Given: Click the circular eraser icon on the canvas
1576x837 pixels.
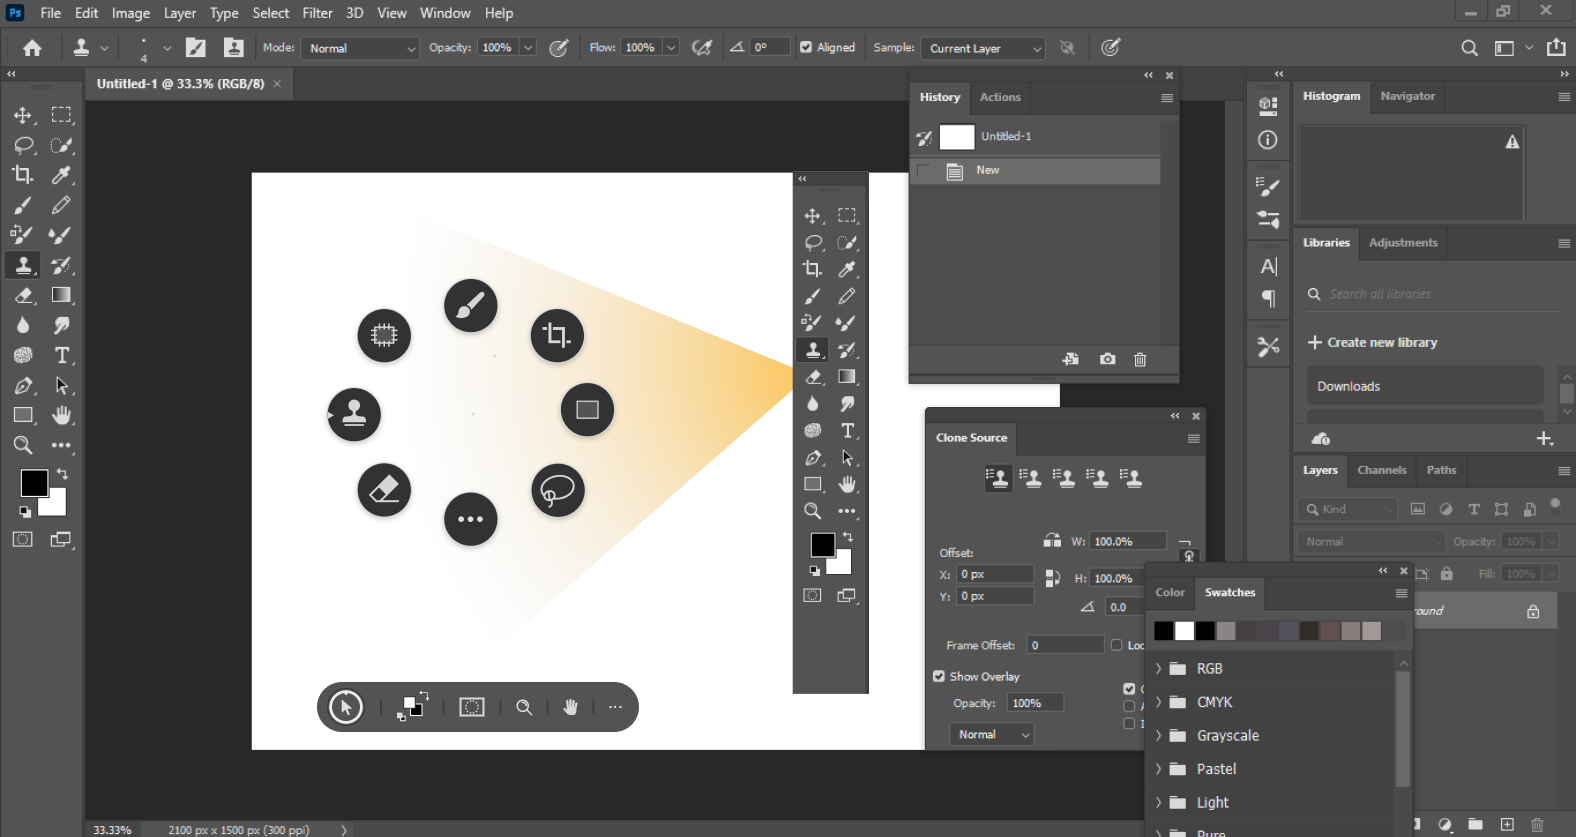Looking at the screenshot, I should point(384,490).
